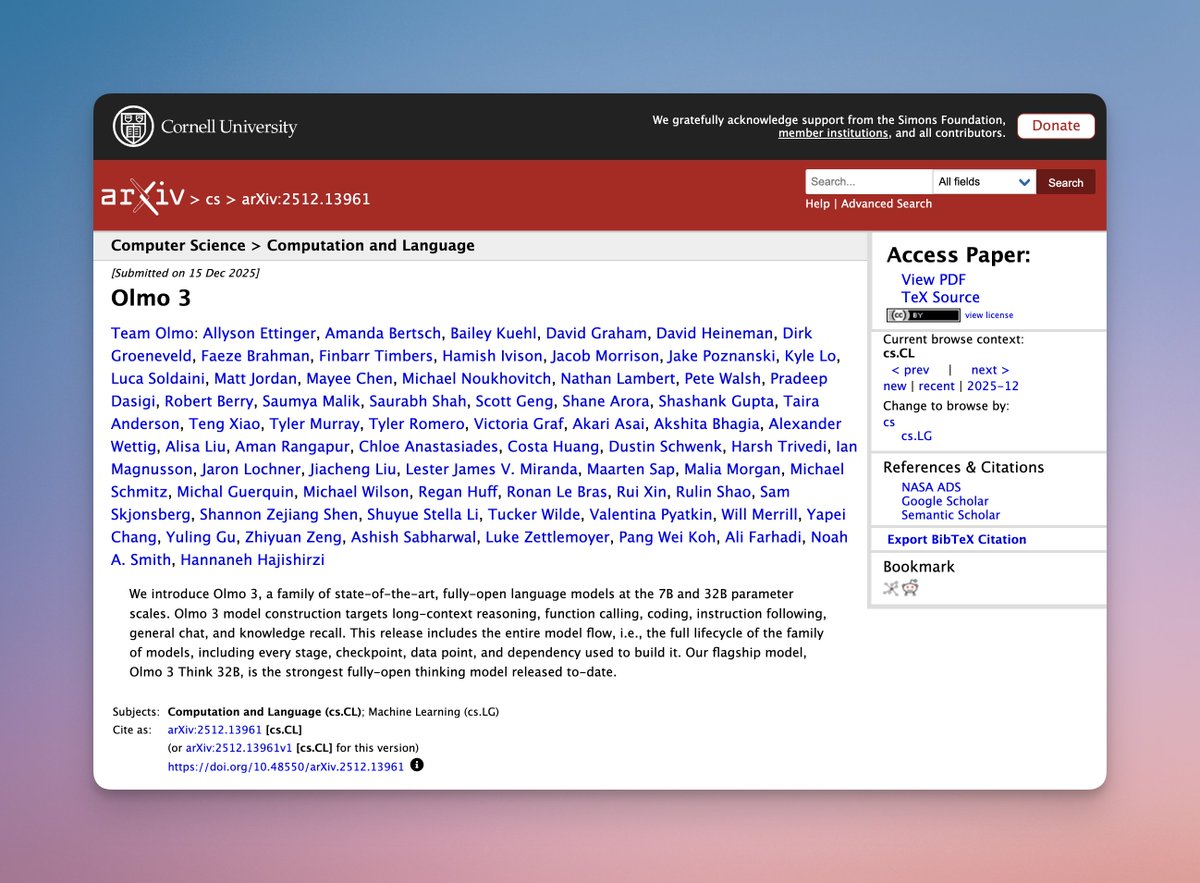Open arXiv:2512.13961v1 version link
The height and width of the screenshot is (883, 1200).
click(x=239, y=748)
